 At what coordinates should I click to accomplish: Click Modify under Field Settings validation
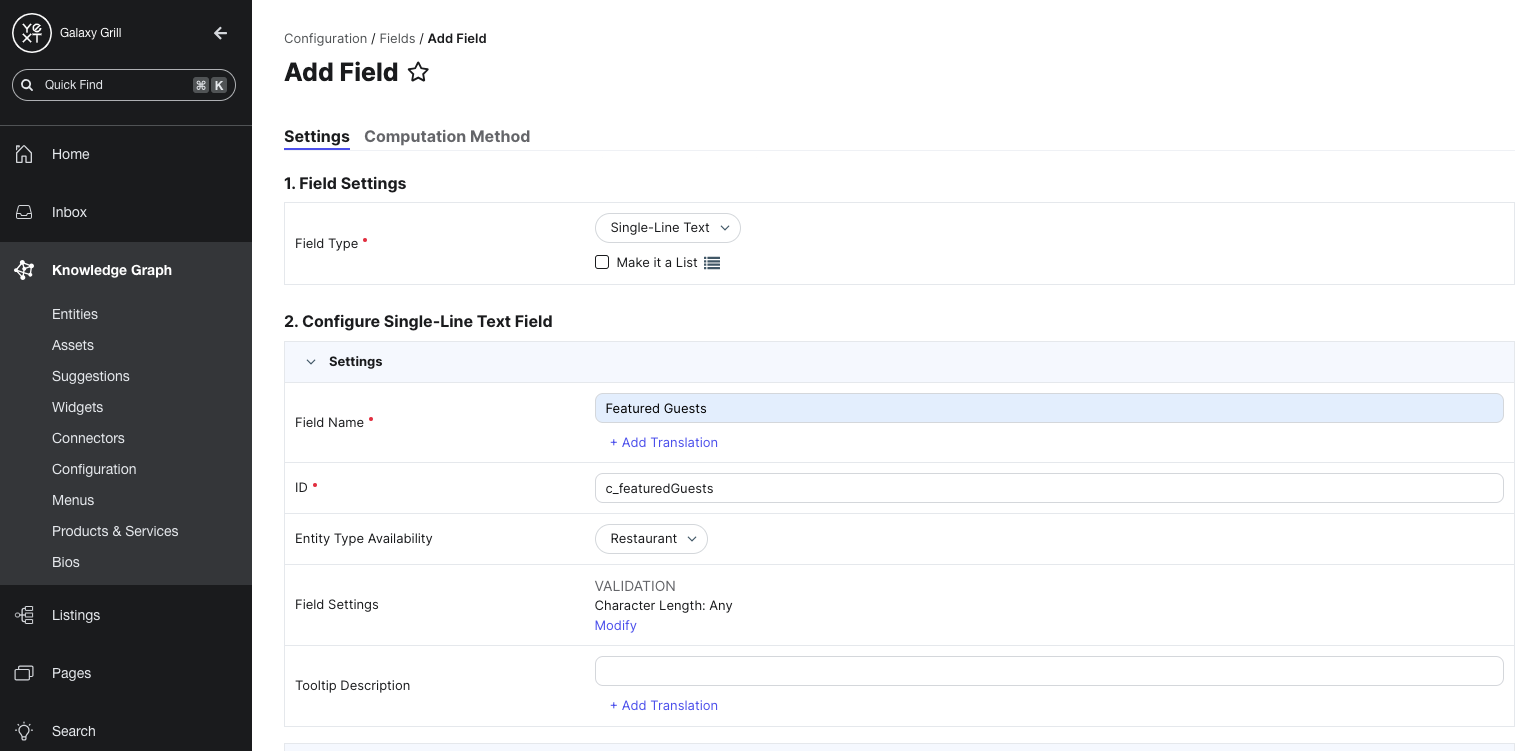click(x=615, y=625)
